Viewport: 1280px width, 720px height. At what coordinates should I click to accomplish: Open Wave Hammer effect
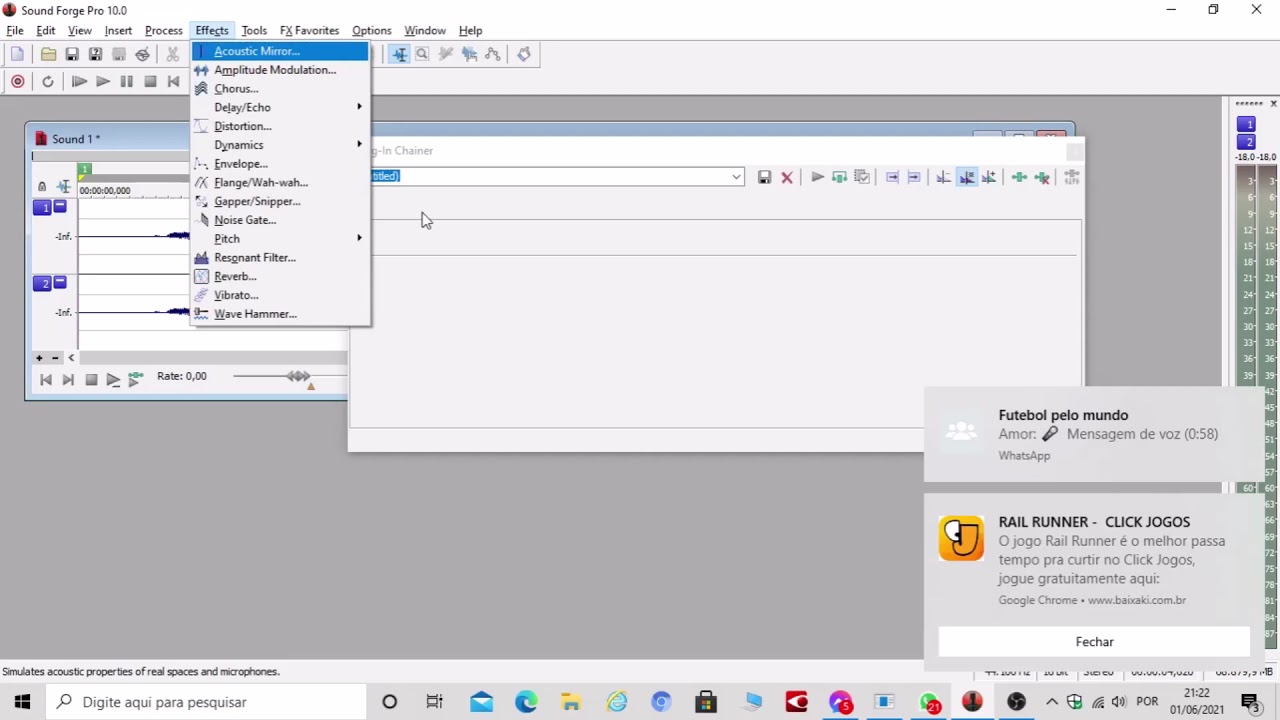tap(281, 314)
